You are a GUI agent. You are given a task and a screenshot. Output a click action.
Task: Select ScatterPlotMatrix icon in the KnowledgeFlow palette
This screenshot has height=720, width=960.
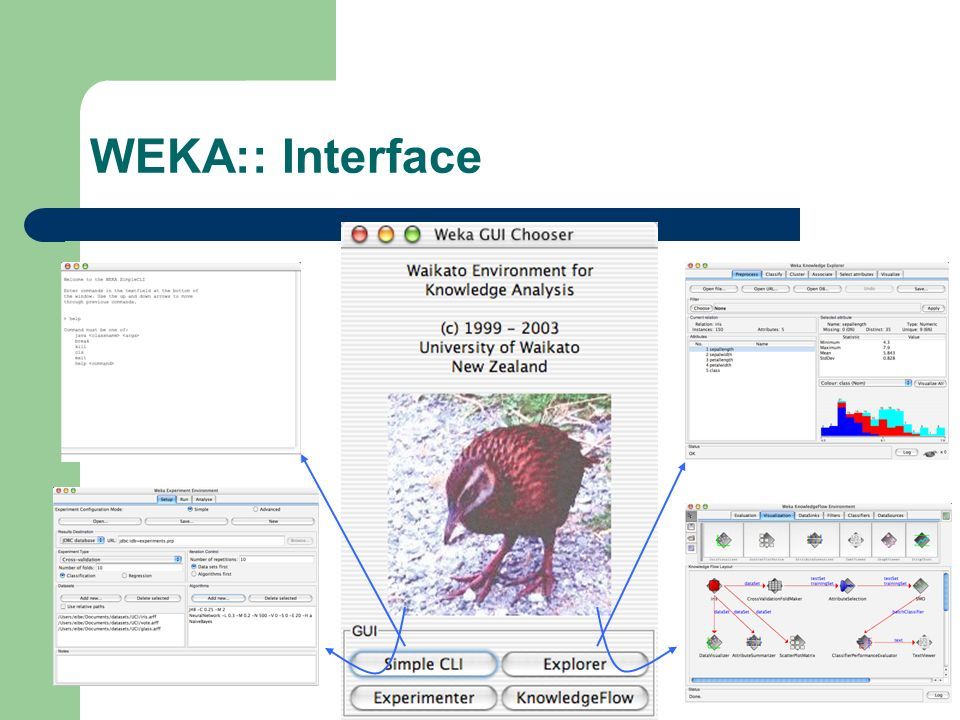pyautogui.click(x=767, y=540)
